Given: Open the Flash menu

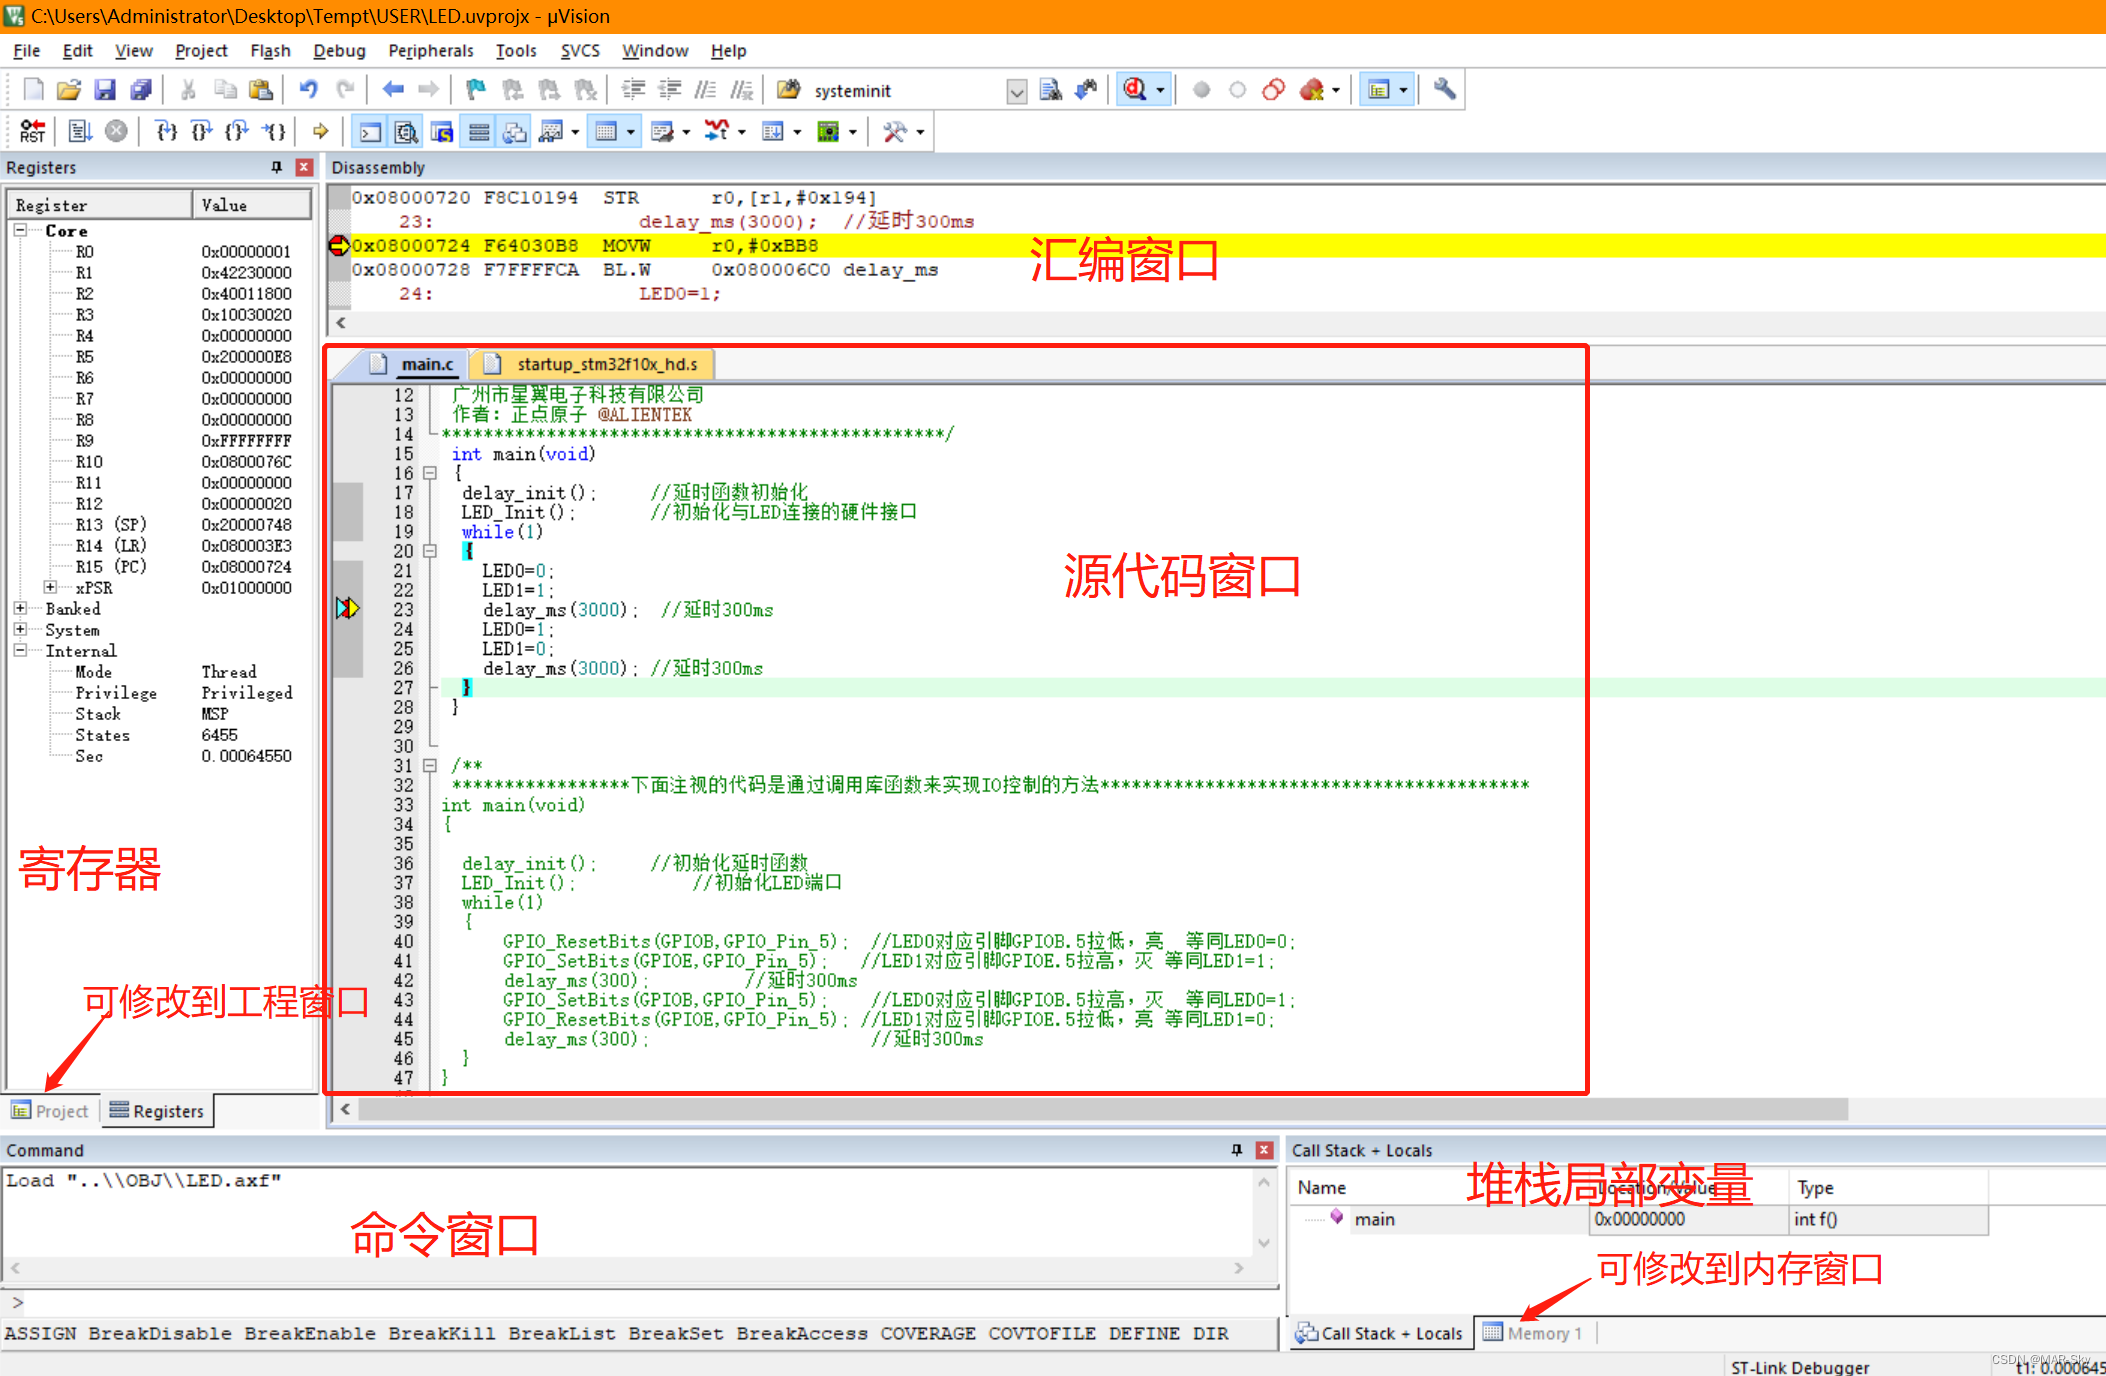Looking at the screenshot, I should tap(270, 51).
